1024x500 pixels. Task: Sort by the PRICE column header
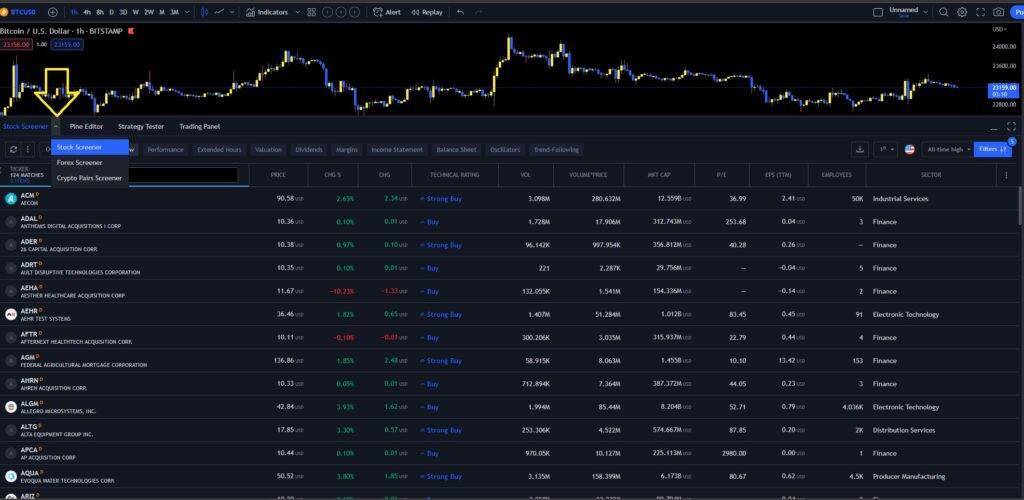click(278, 175)
